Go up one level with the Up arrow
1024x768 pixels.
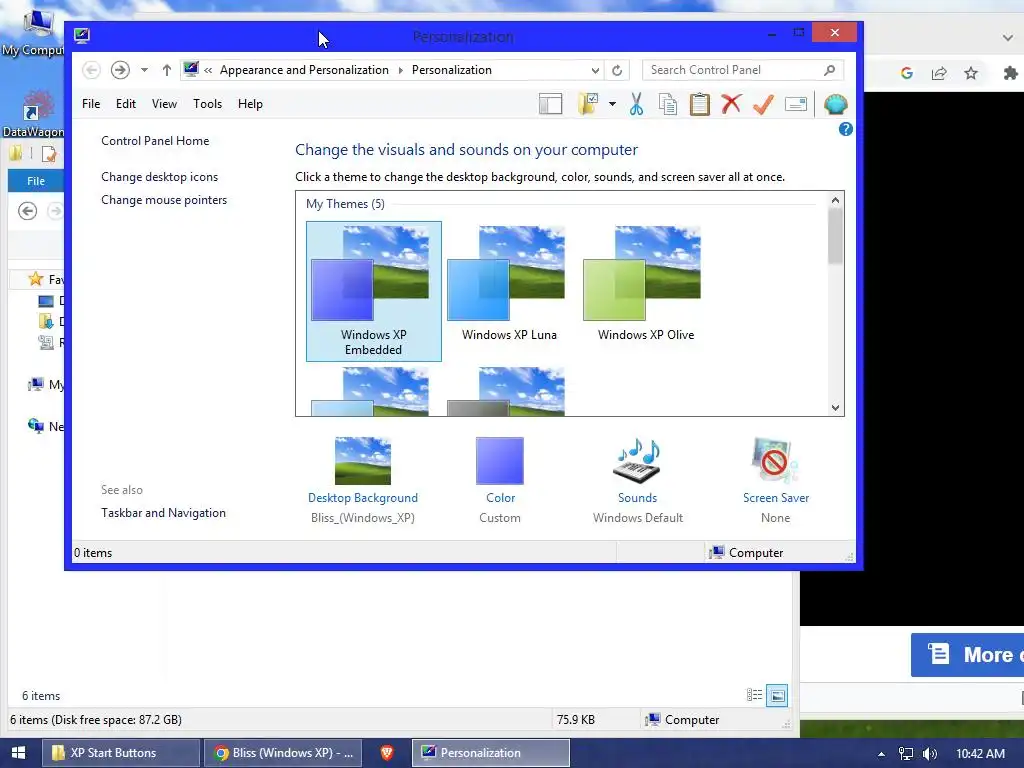167,70
